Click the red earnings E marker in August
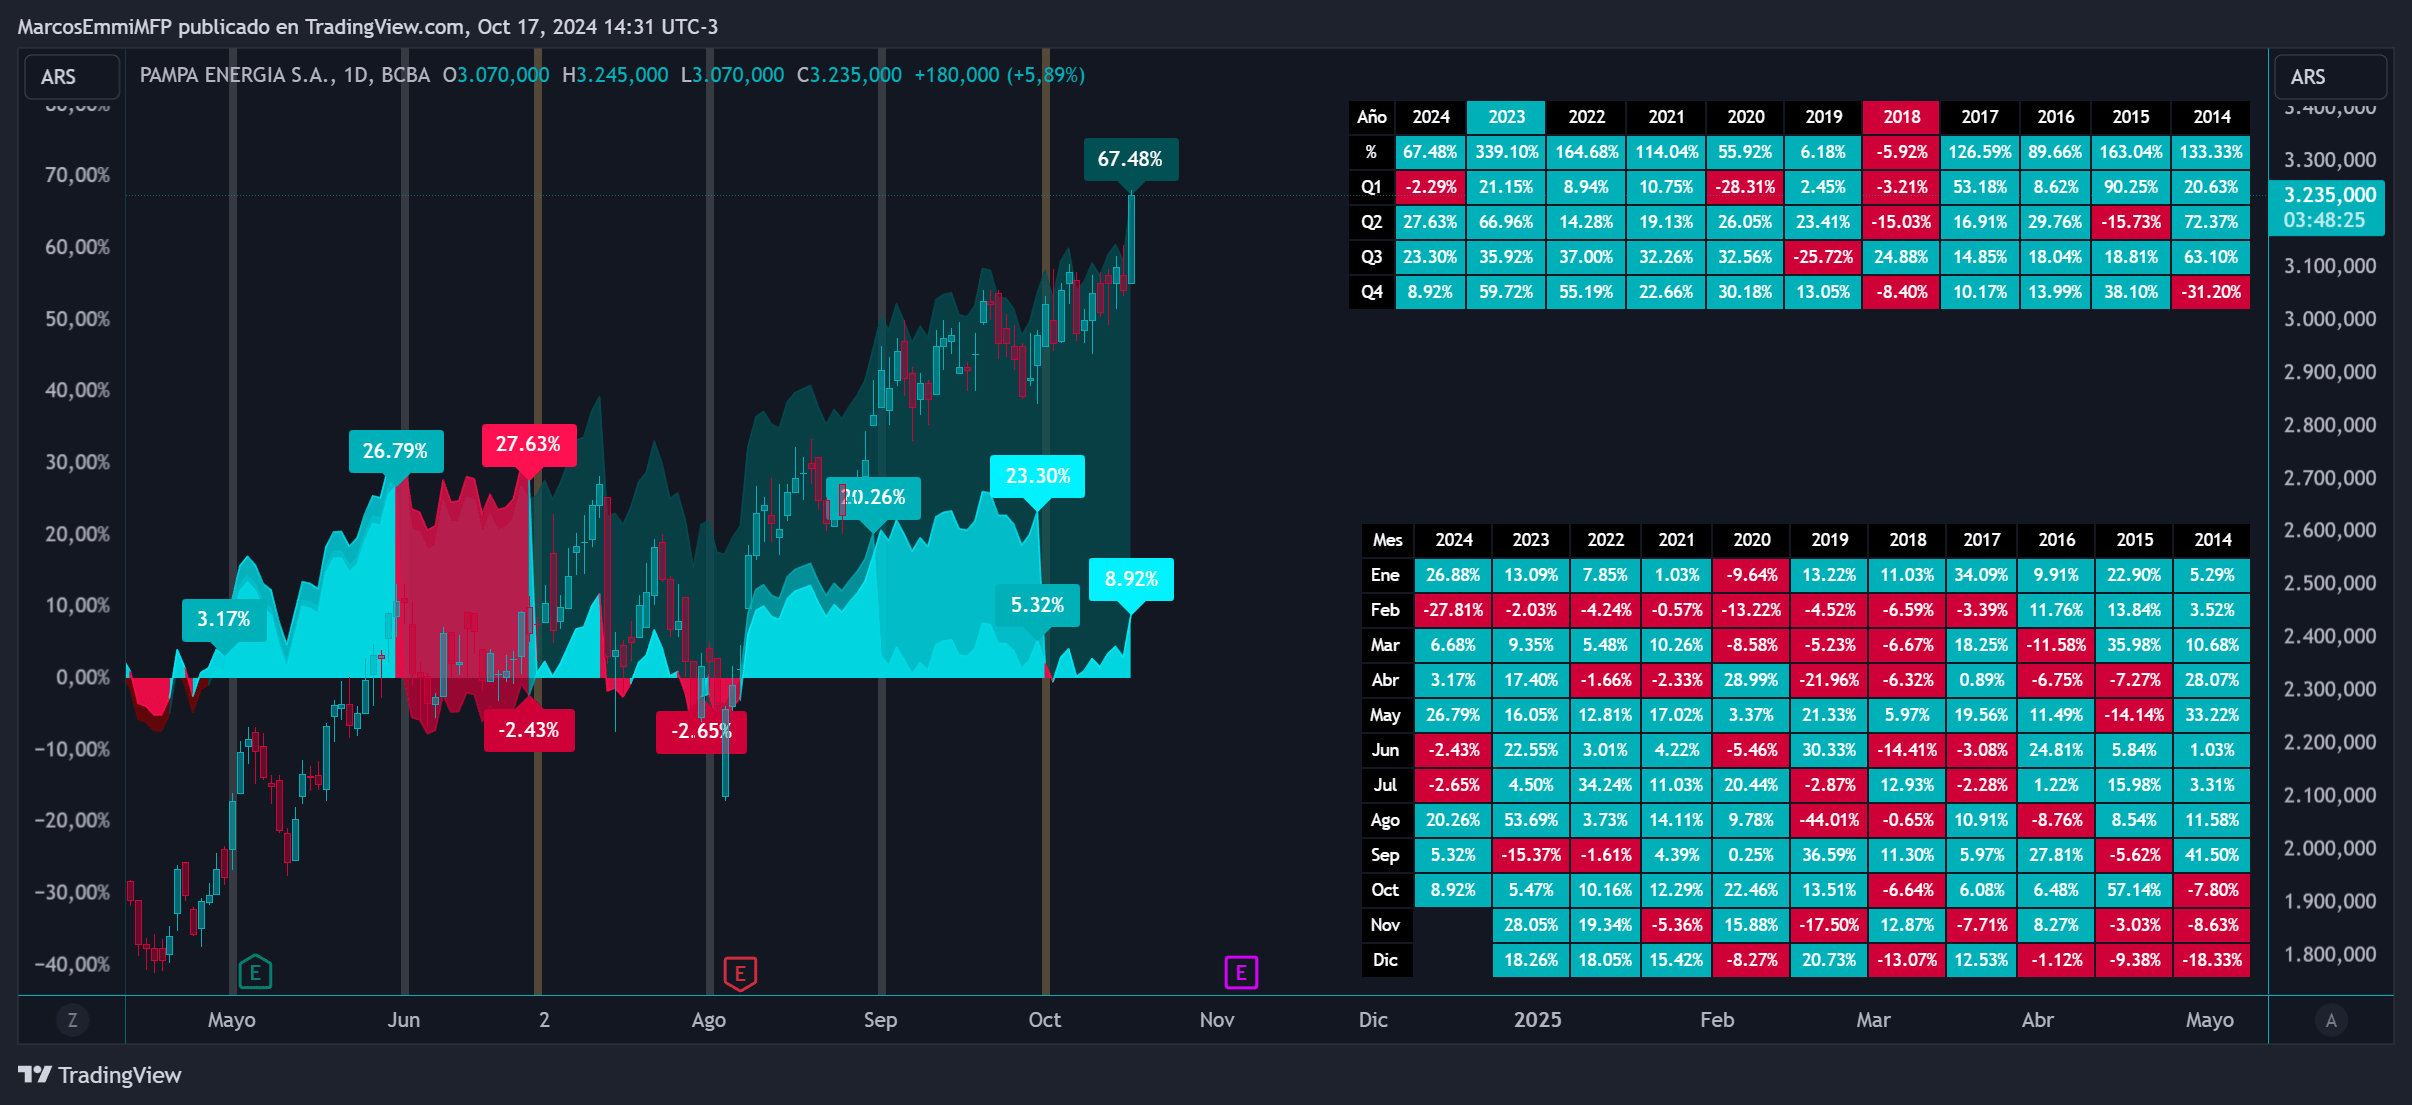This screenshot has width=2412, height=1105. click(740, 972)
